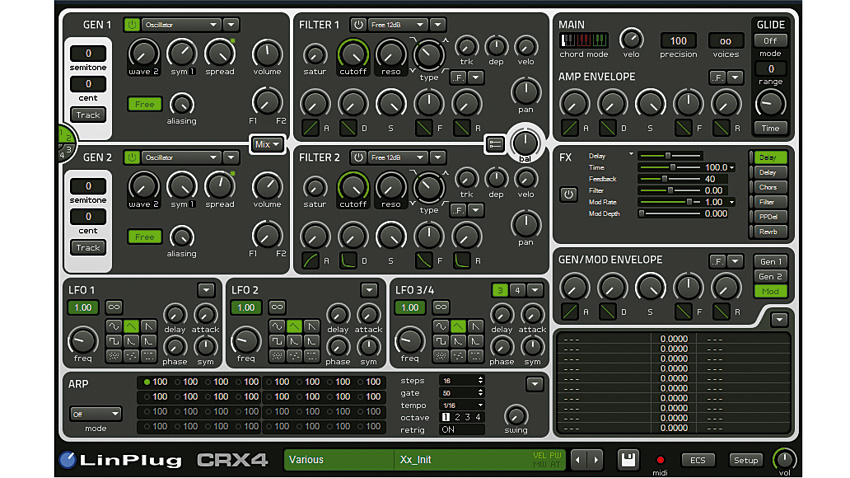
Task: Click the precision value field 100
Action: (678, 41)
